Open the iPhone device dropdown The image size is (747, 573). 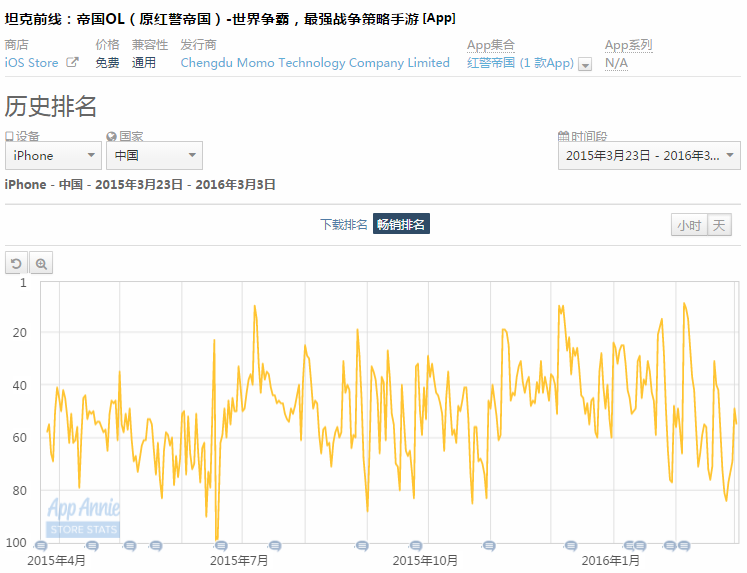pyautogui.click(x=53, y=155)
